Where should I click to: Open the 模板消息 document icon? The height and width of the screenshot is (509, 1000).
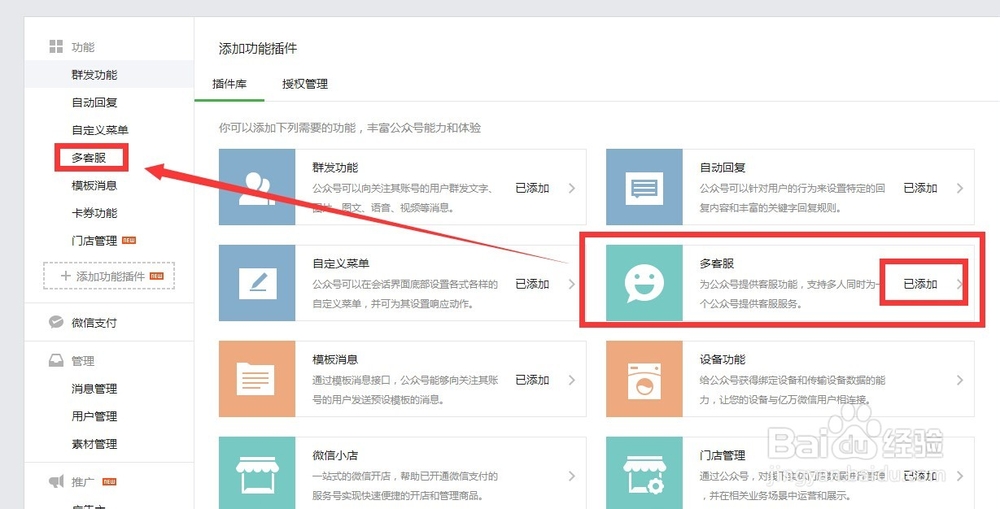pos(257,379)
